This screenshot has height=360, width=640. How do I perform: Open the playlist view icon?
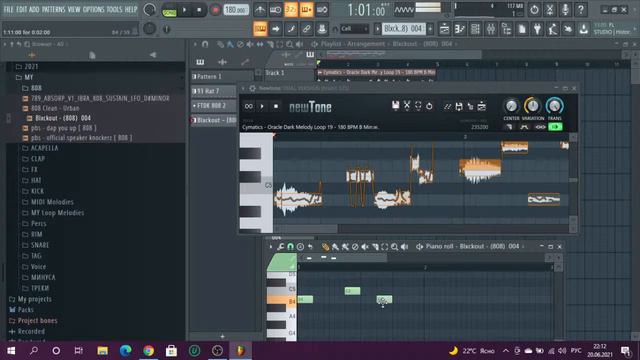click(x=444, y=29)
